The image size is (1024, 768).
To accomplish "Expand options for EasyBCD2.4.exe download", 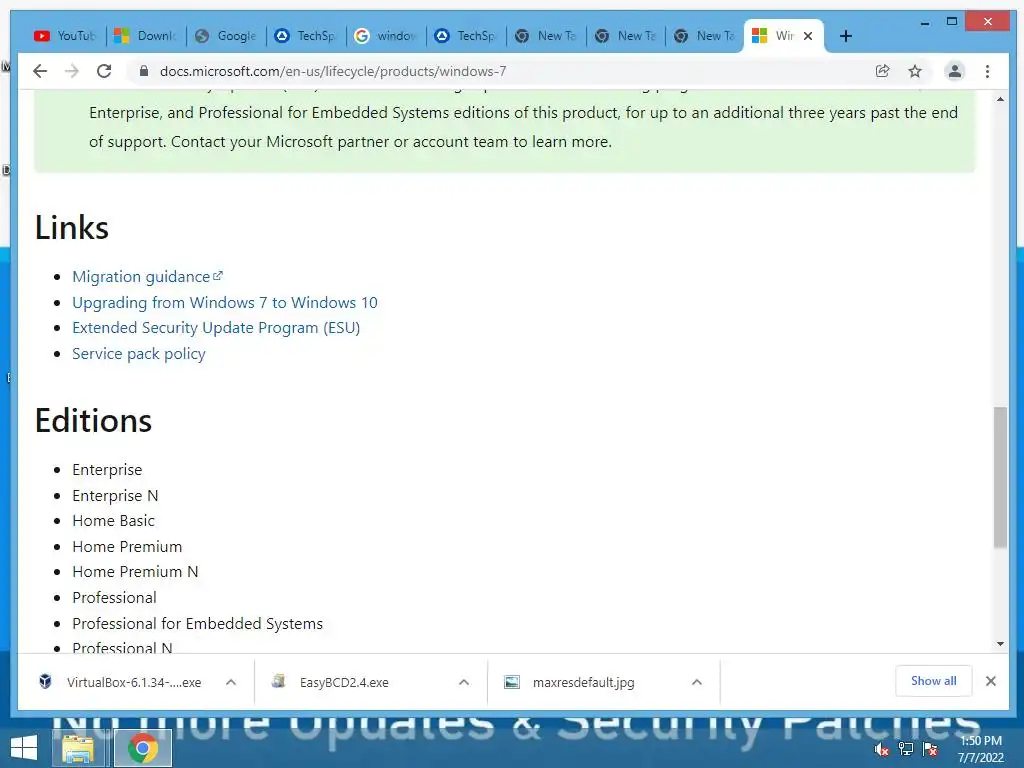I will (464, 682).
